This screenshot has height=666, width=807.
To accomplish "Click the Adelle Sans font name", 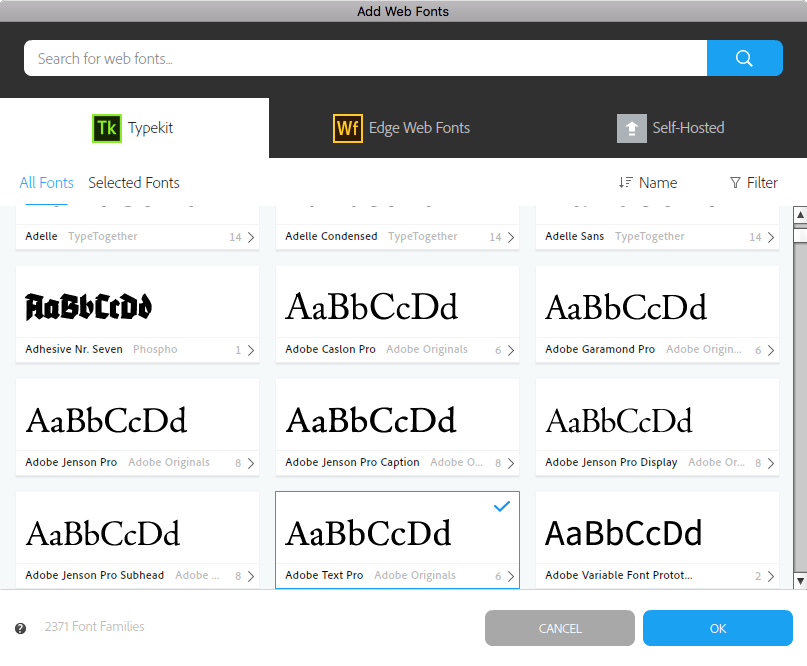I will (x=574, y=236).
